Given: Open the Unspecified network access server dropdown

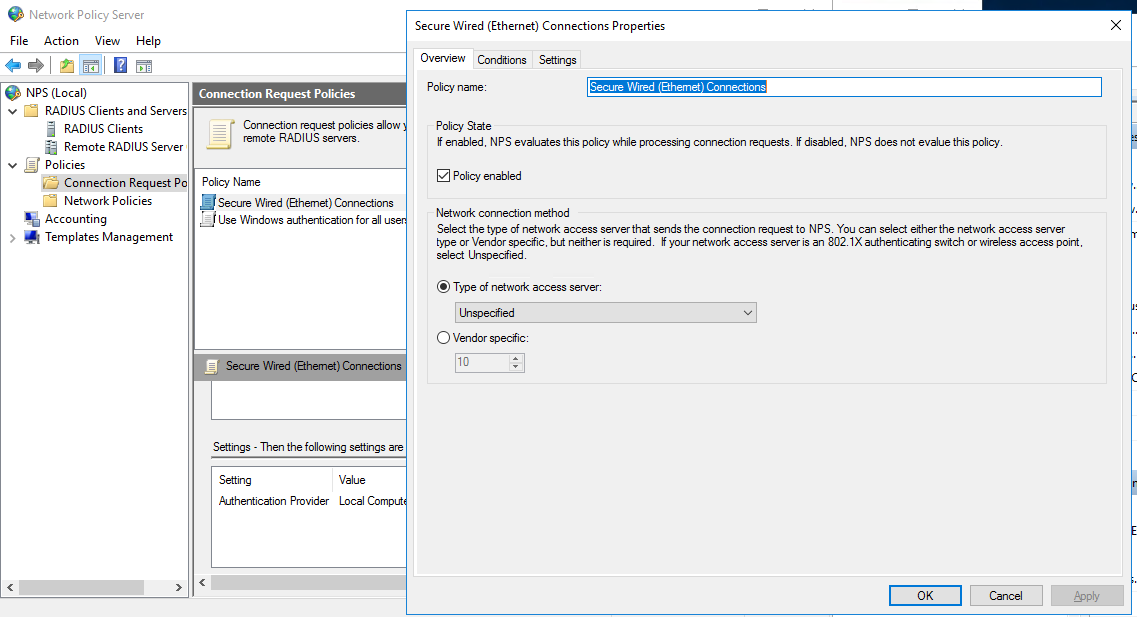Looking at the screenshot, I should [x=605, y=312].
